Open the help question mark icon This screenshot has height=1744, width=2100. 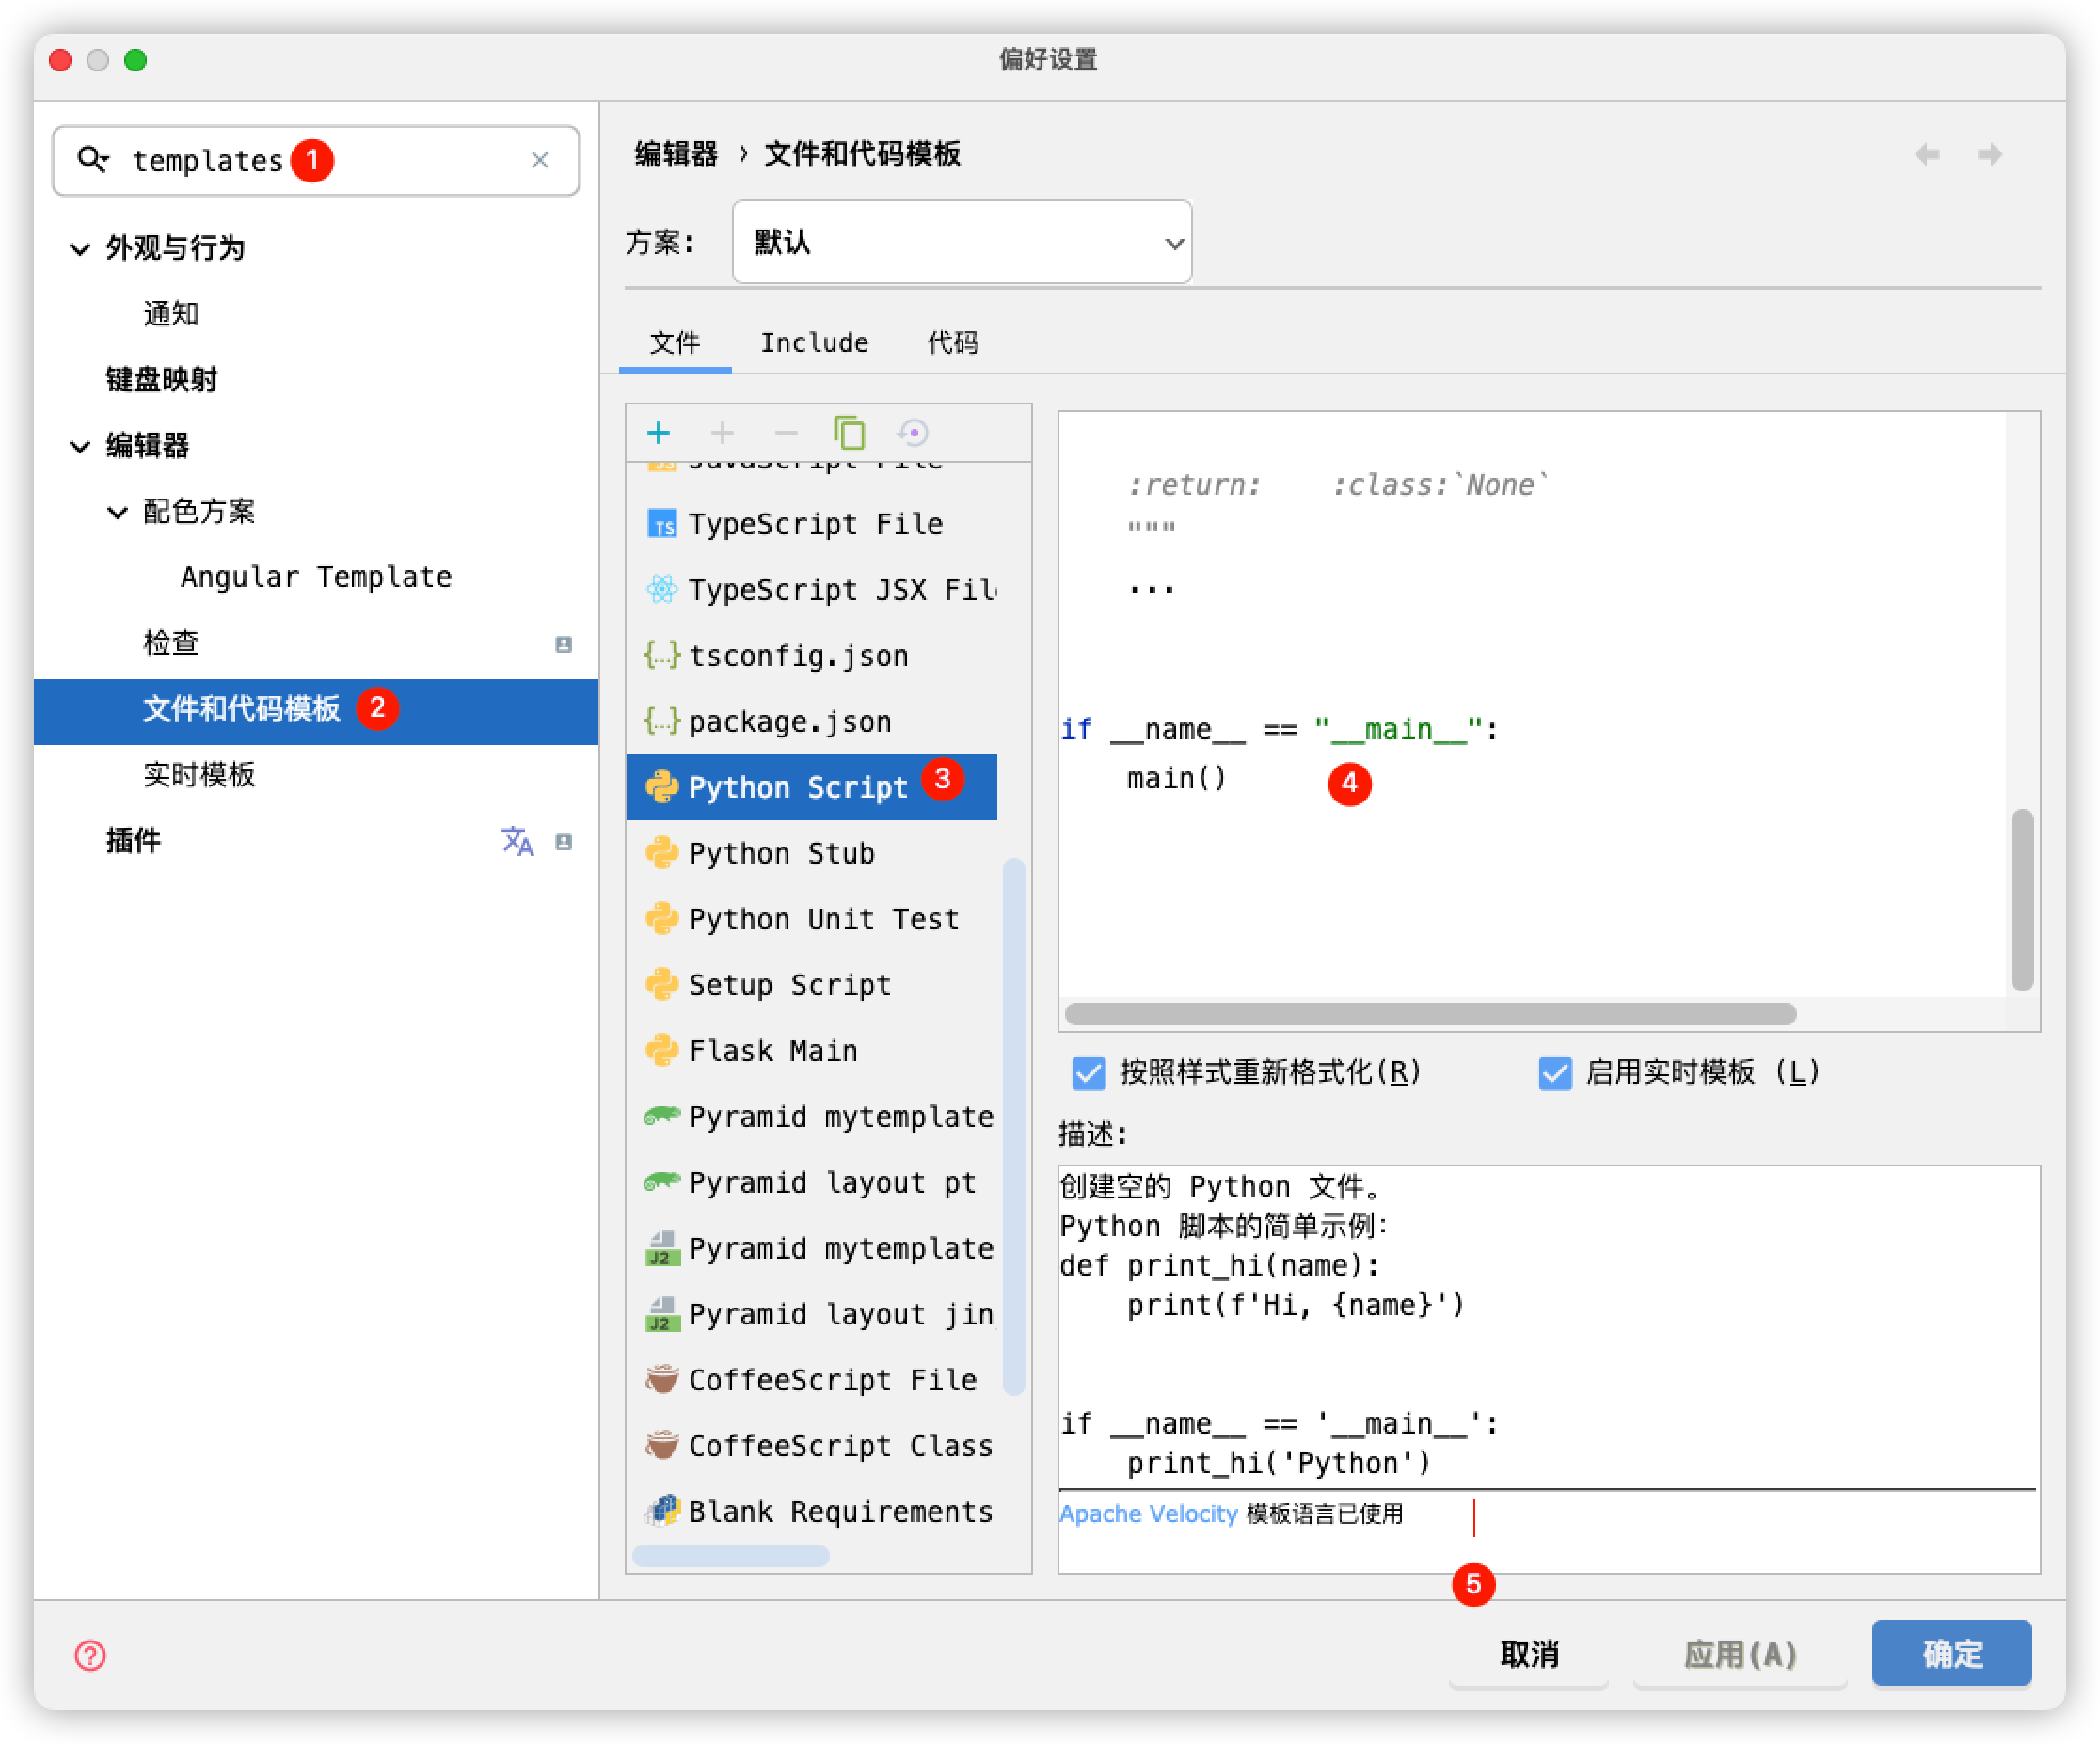pyautogui.click(x=90, y=1655)
